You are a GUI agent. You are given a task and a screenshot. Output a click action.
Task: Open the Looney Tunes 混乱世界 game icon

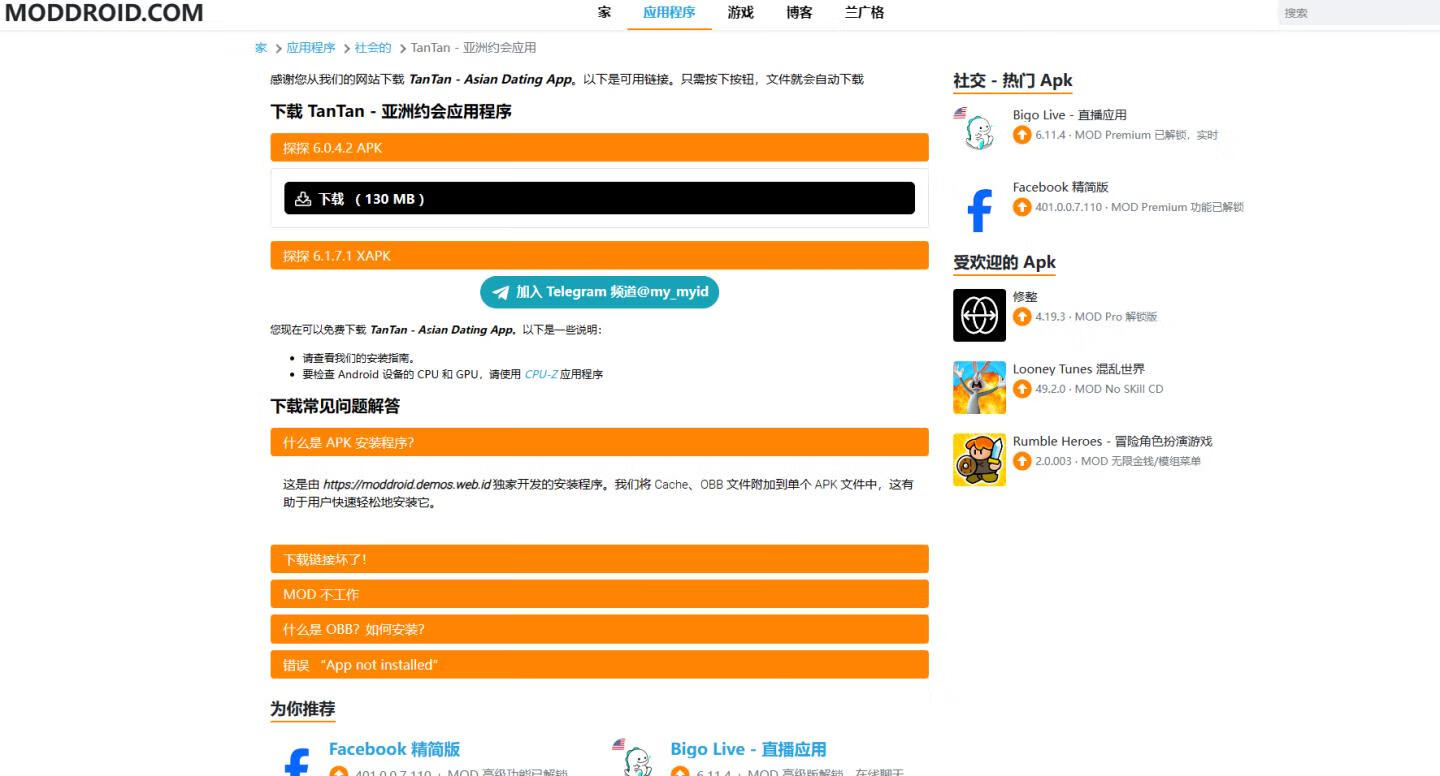click(x=979, y=388)
